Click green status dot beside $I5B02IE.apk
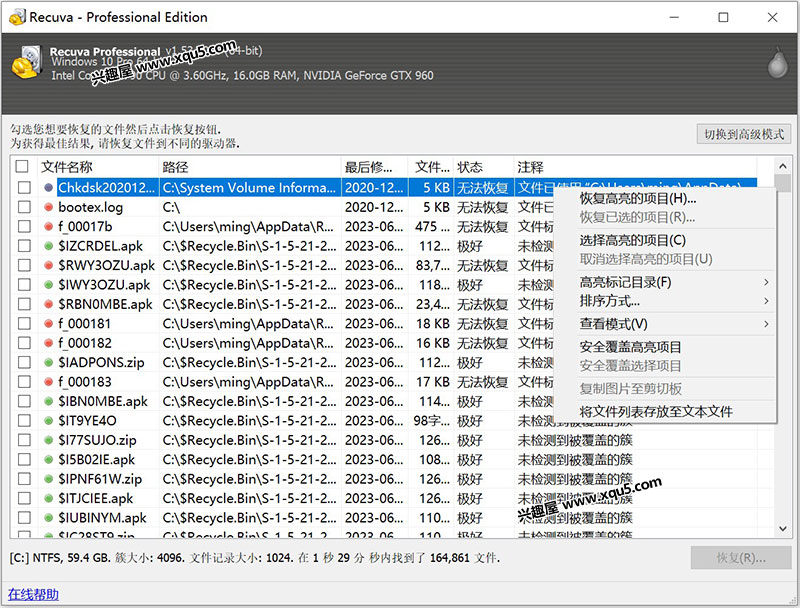The height and width of the screenshot is (608, 800). pos(48,460)
